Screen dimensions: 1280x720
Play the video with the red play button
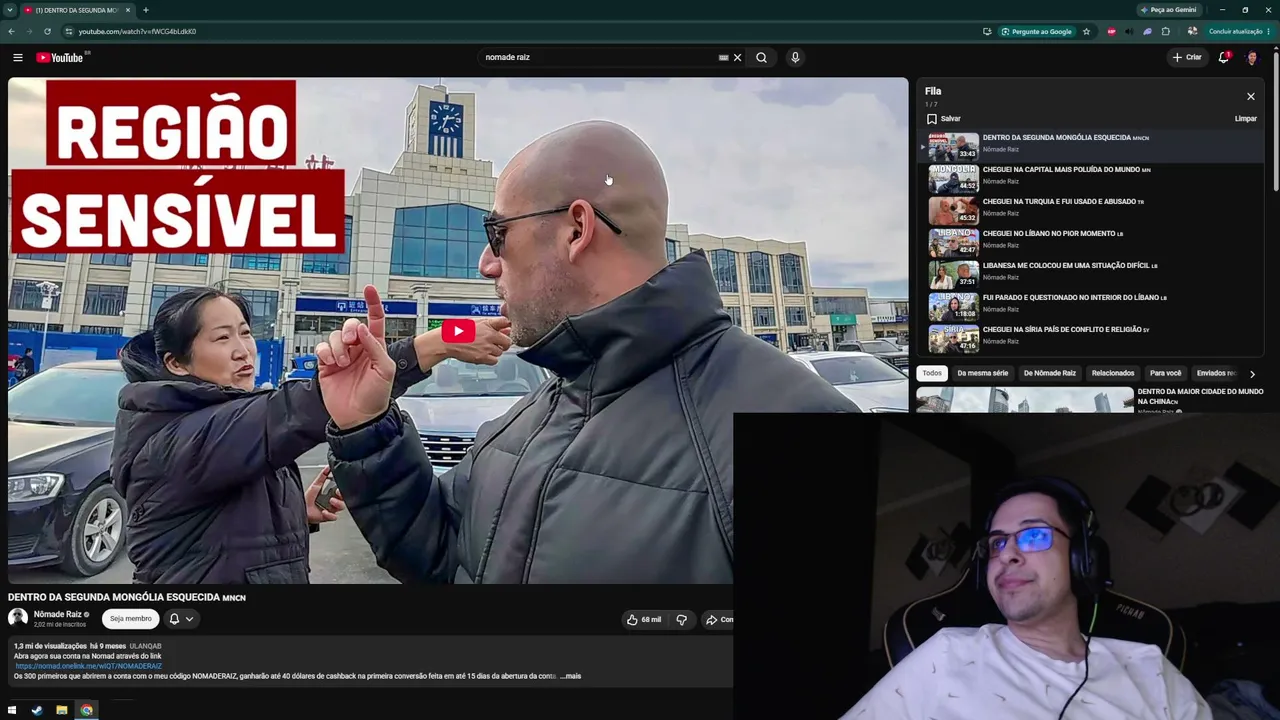(x=458, y=331)
